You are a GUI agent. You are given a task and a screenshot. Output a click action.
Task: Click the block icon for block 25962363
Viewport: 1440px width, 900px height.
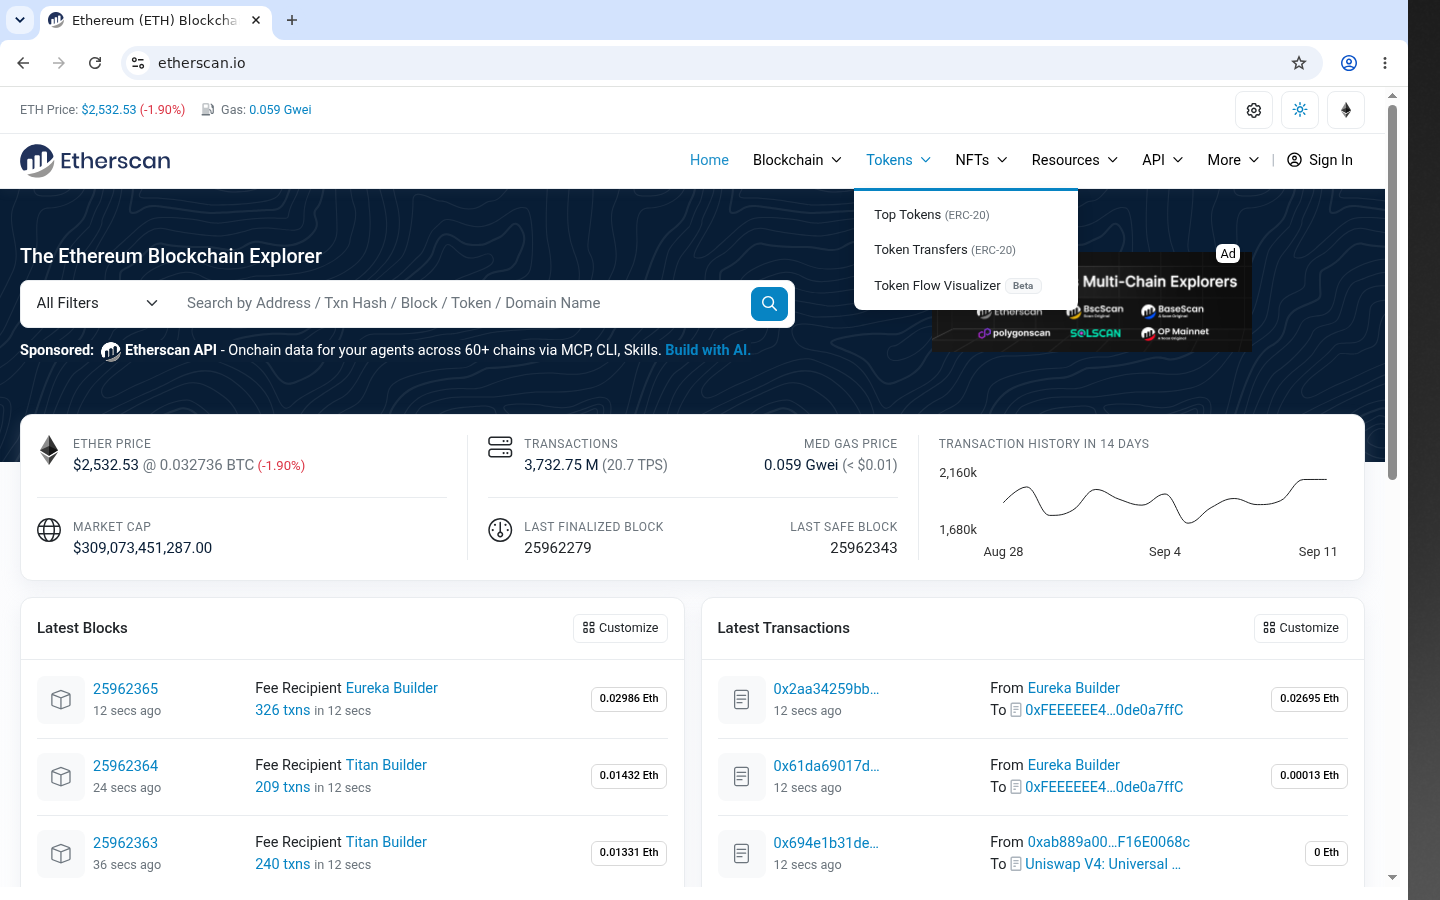pos(61,853)
